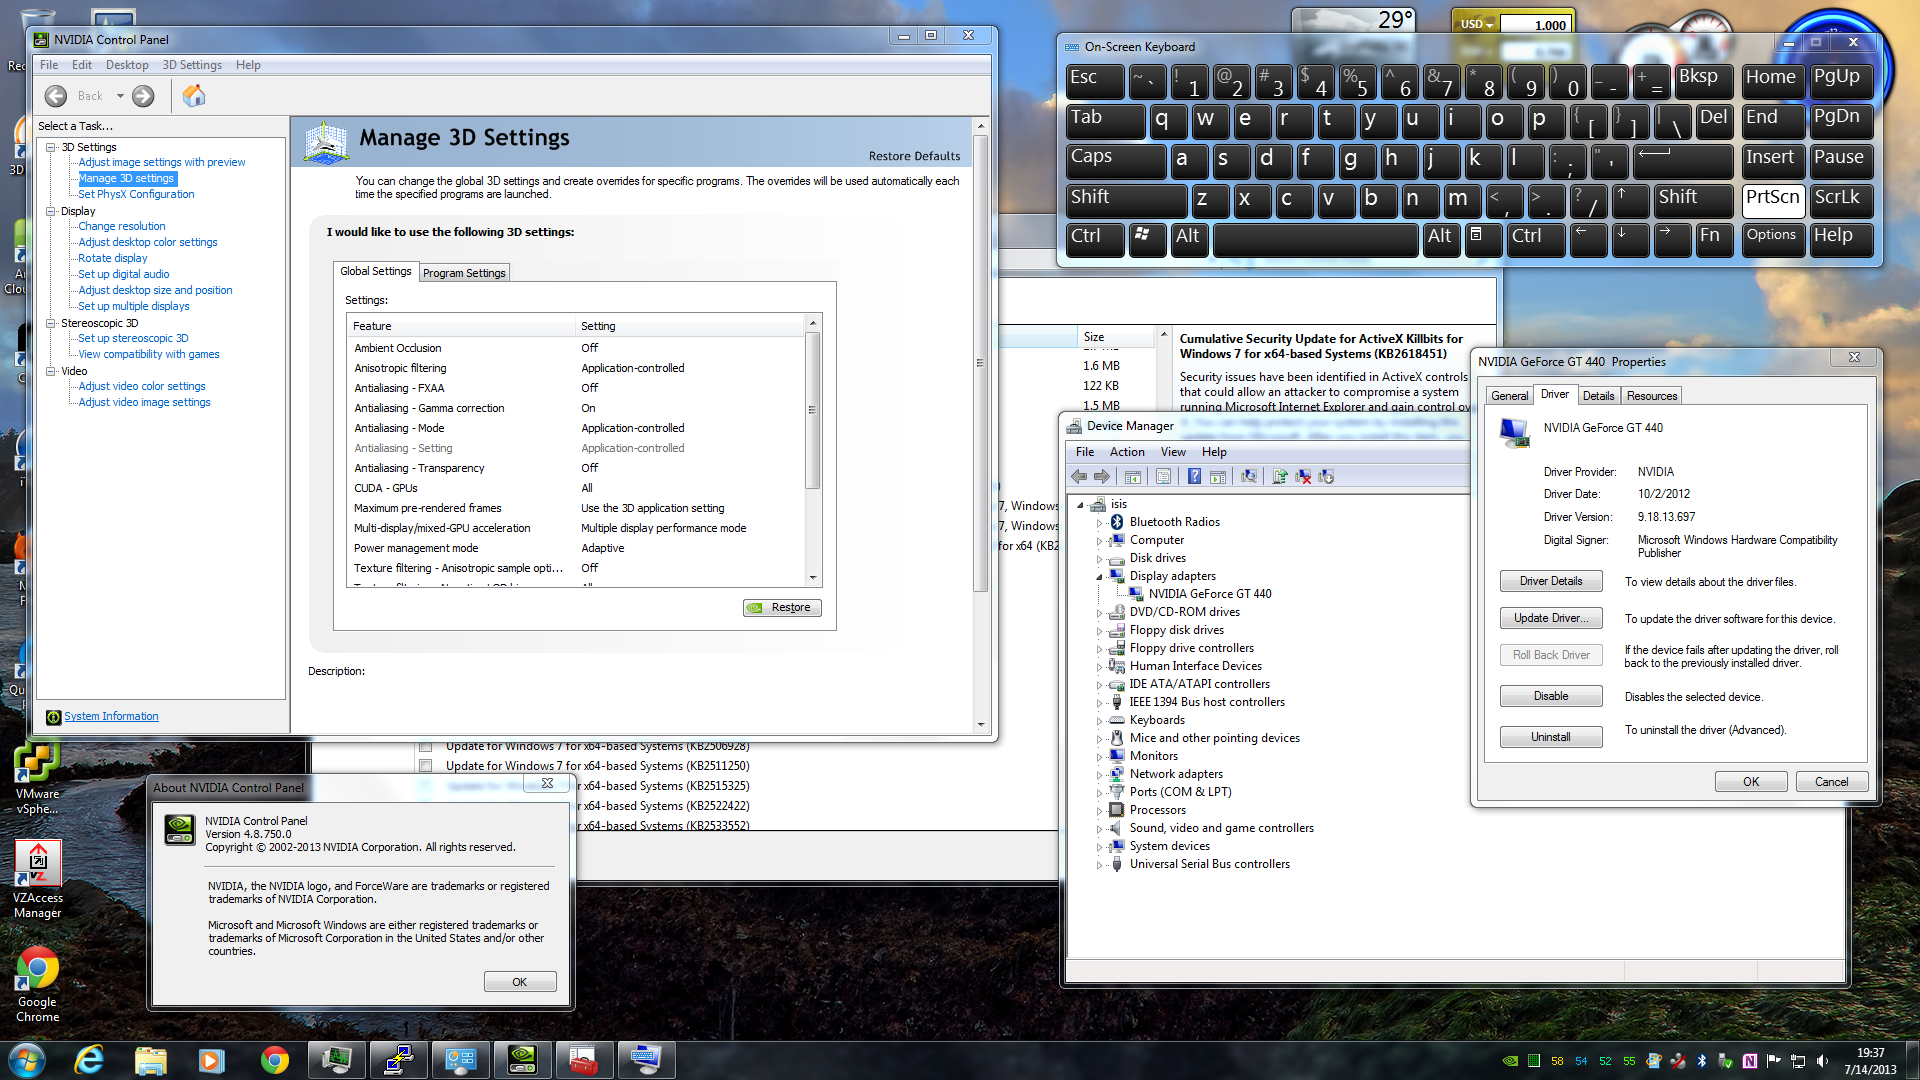Click the volume speaker tray icon
Viewport: 1920px width, 1080px height.
1822,1061
